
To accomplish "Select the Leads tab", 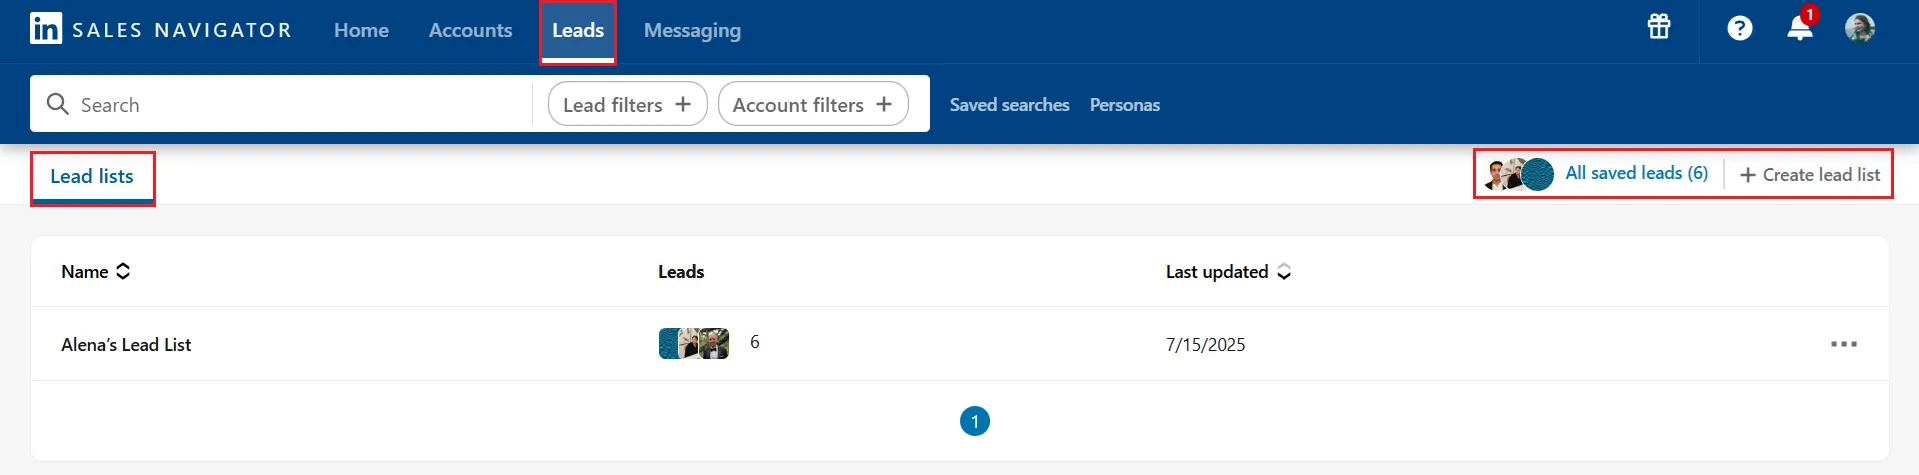I will [x=578, y=30].
